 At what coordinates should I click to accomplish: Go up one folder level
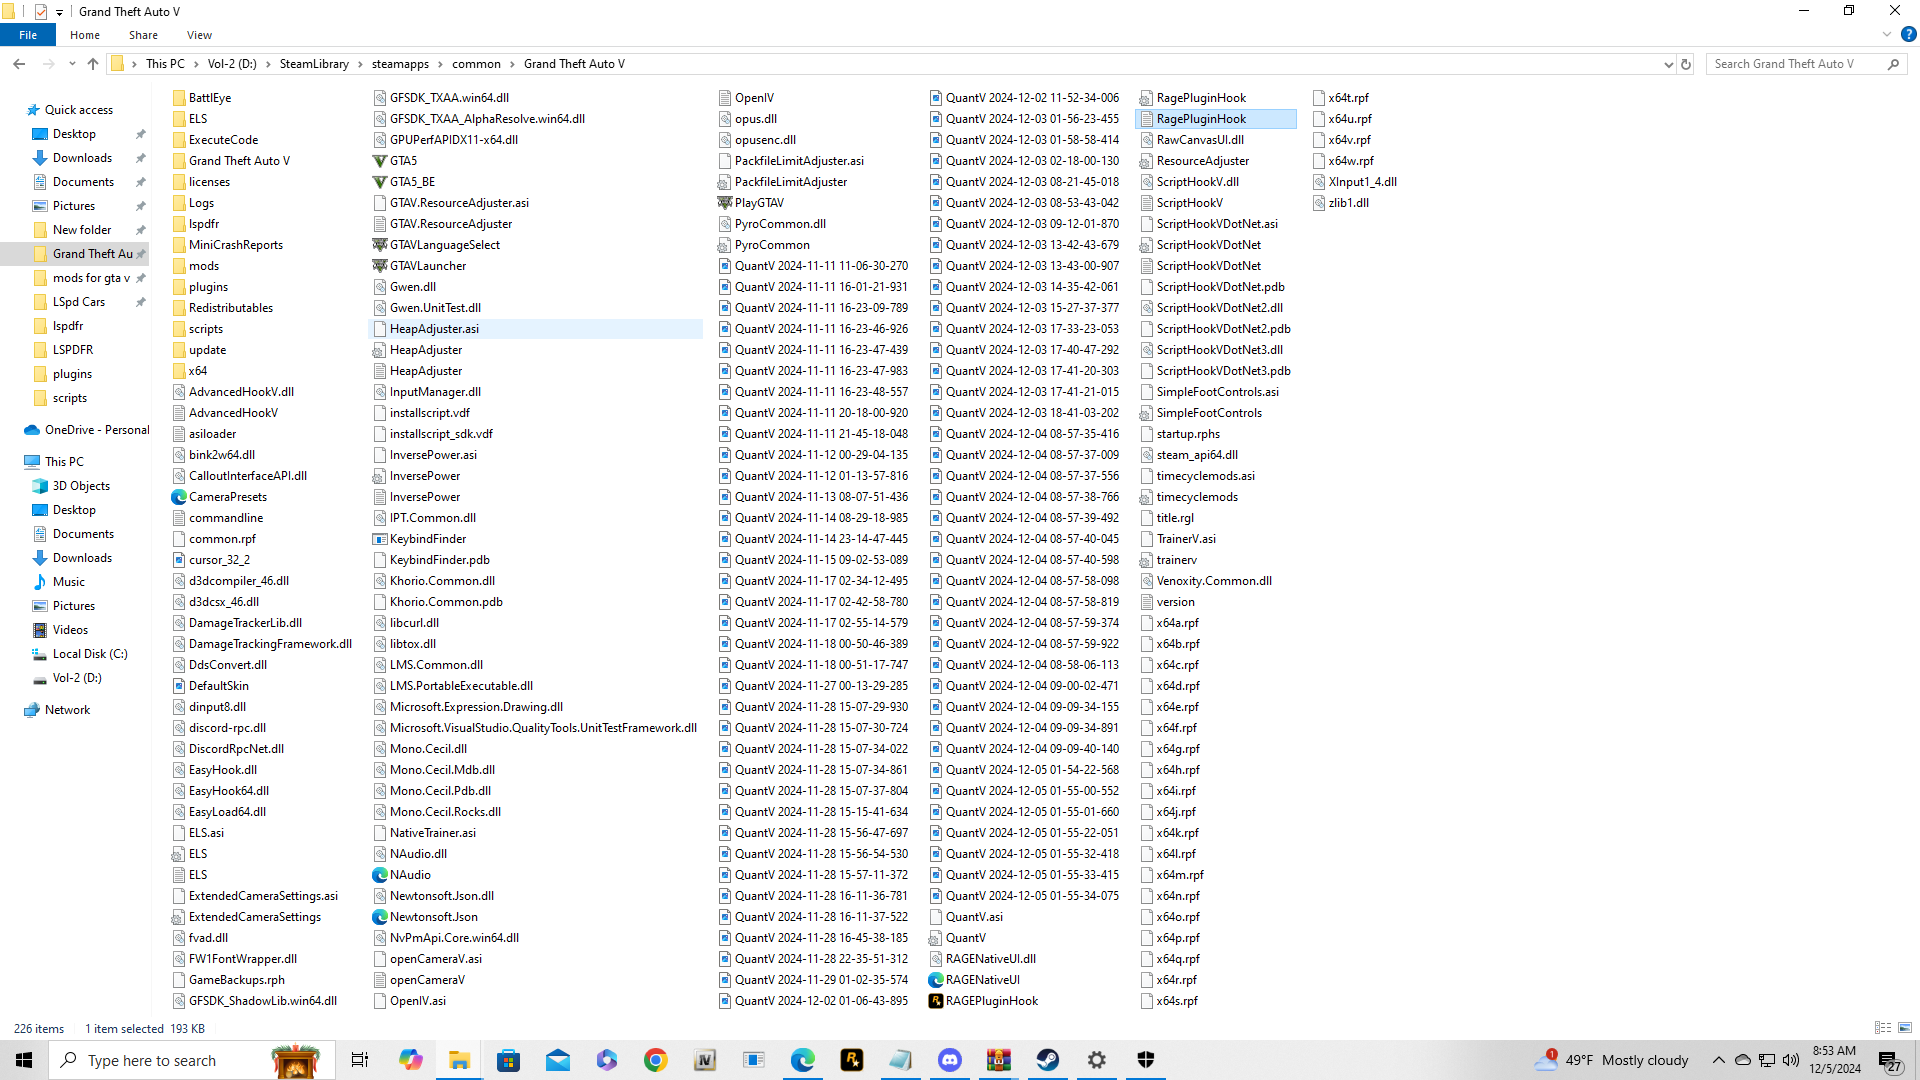93,64
